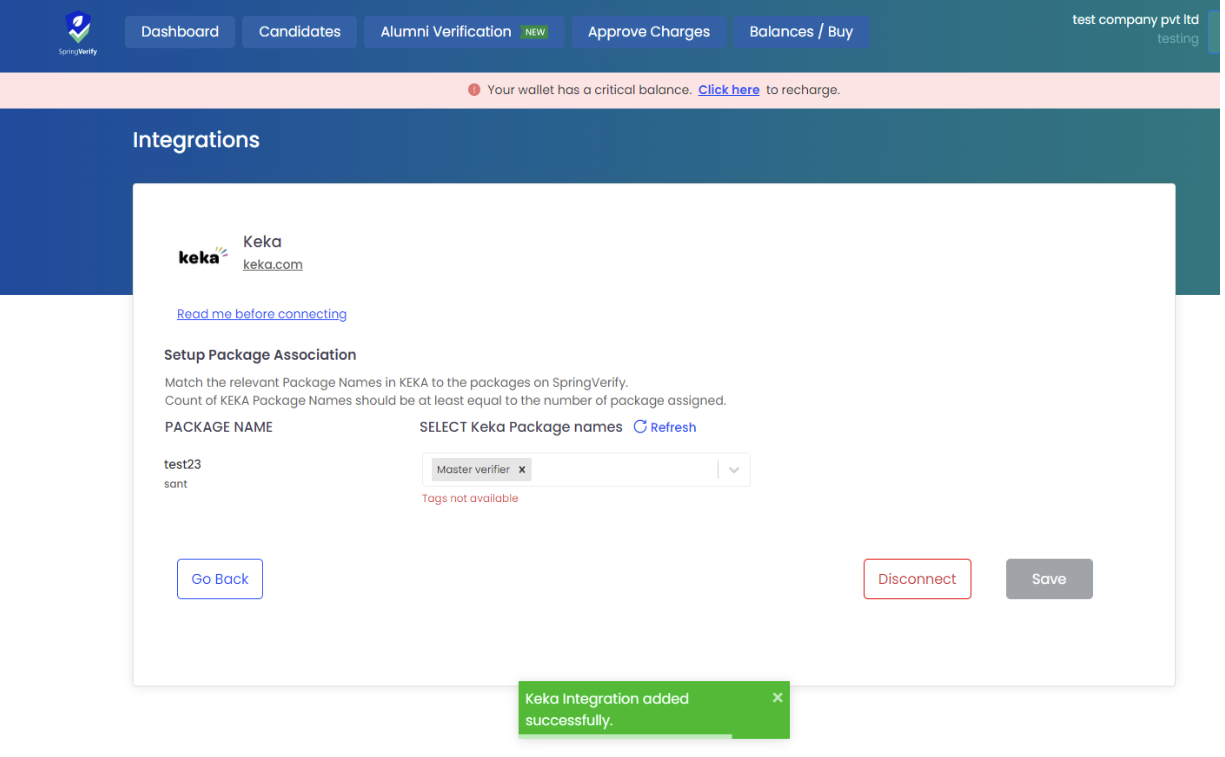The height and width of the screenshot is (757, 1225).
Task: Visit the keka.com link
Action: [x=272, y=265]
